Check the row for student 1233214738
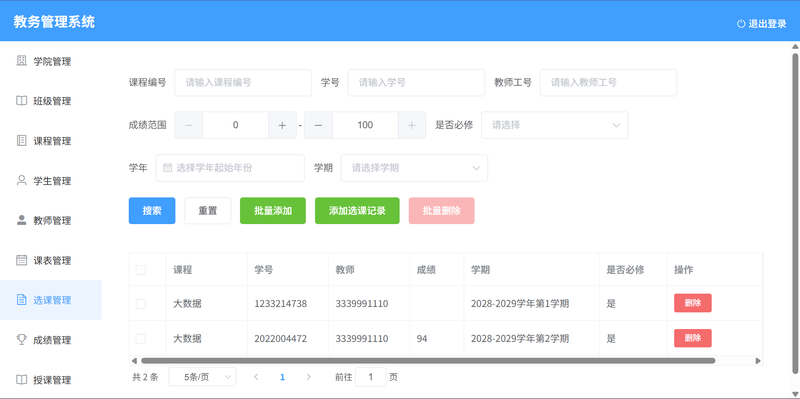The image size is (800, 399). tap(141, 304)
